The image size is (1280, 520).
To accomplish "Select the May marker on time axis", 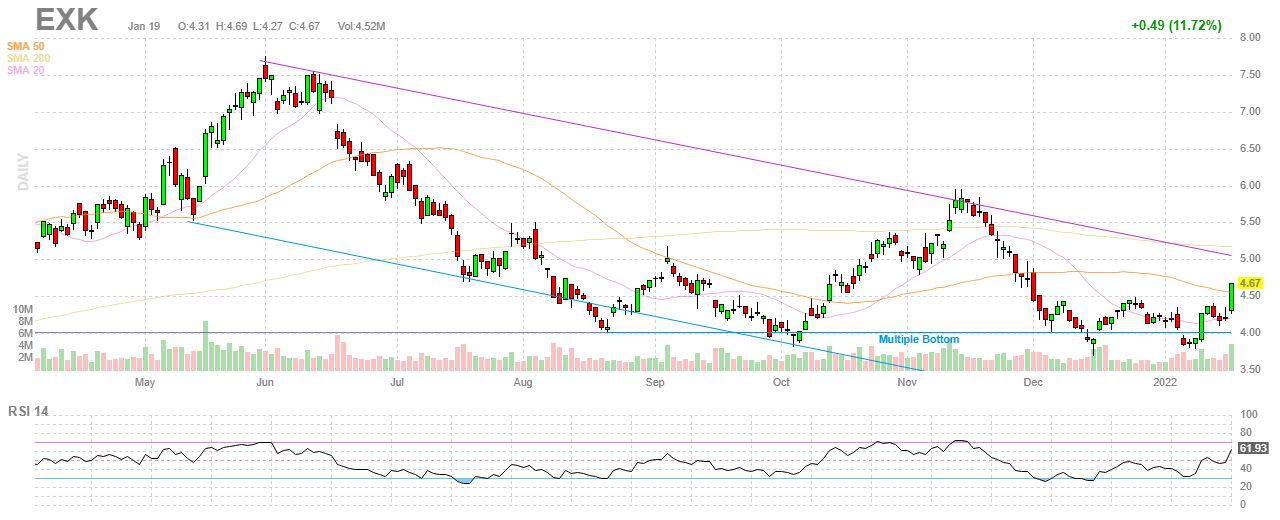I will point(145,382).
